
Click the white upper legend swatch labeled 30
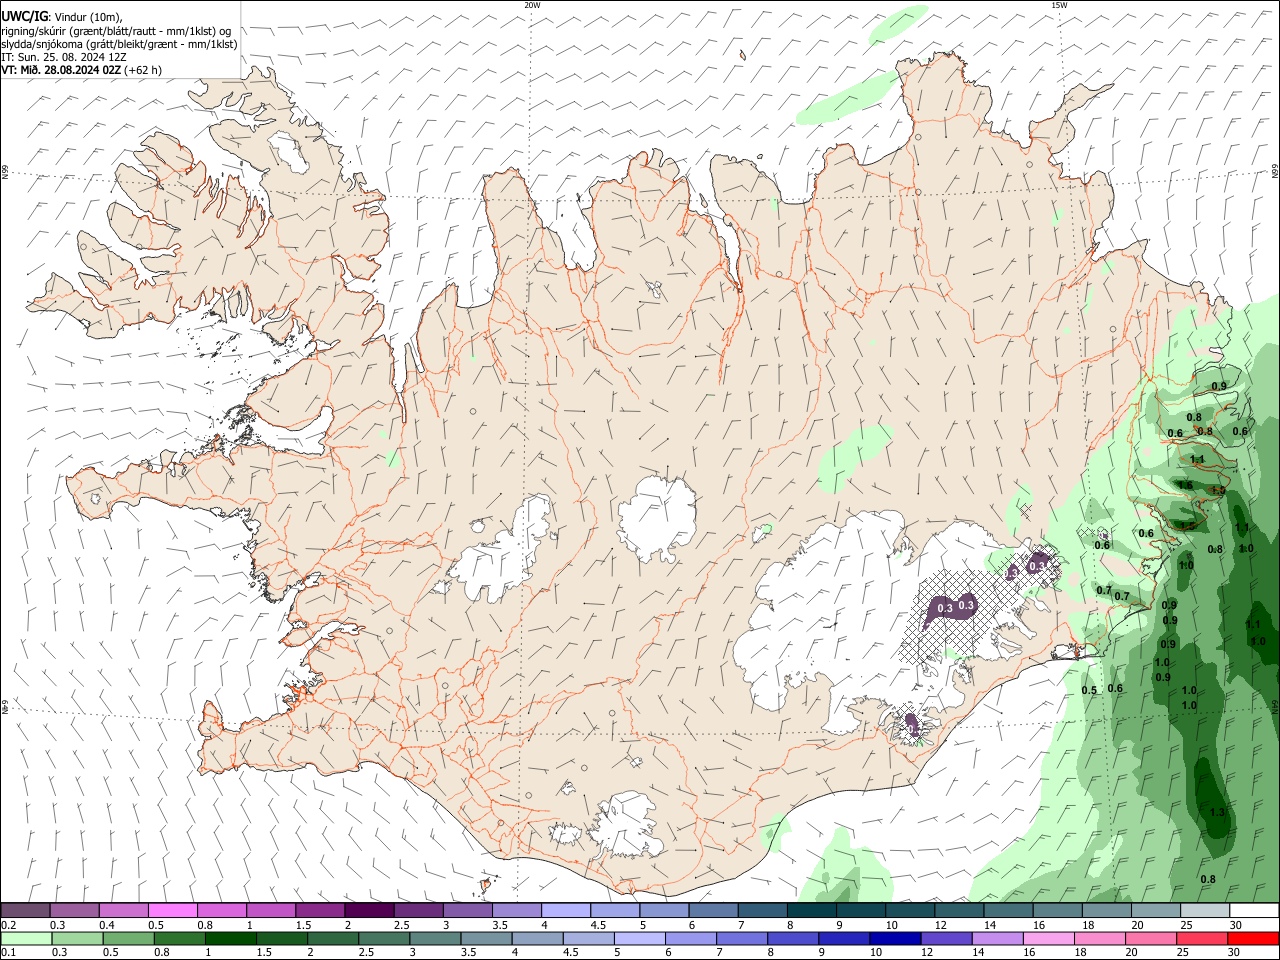pyautogui.click(x=1254, y=911)
